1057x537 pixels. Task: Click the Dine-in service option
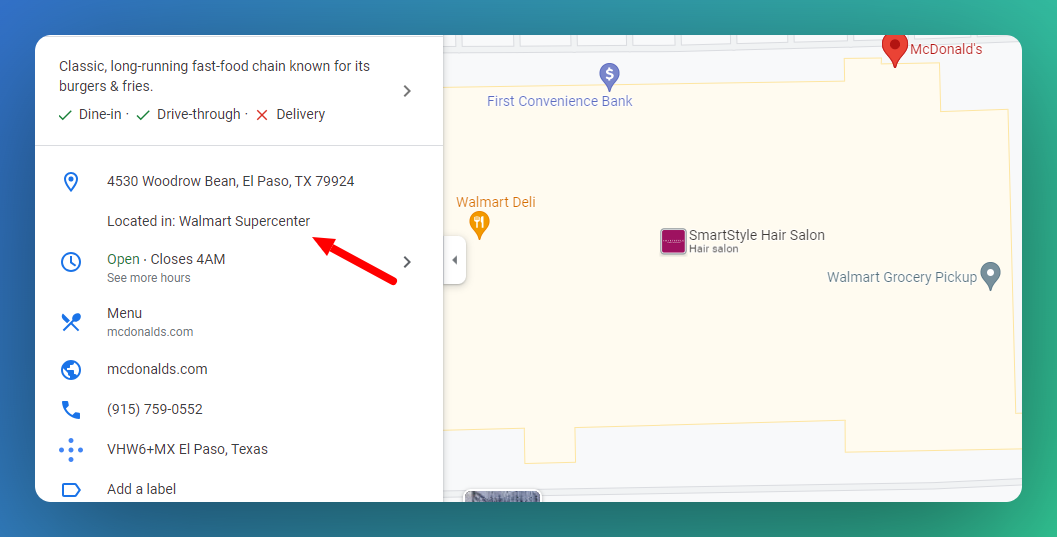(x=90, y=115)
